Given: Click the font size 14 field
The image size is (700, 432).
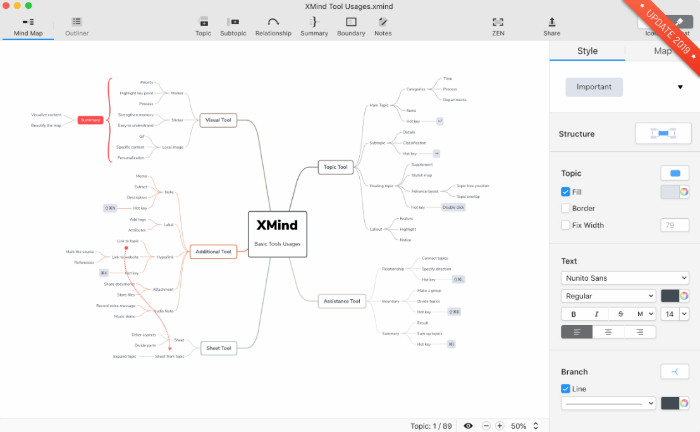Looking at the screenshot, I should tap(670, 314).
